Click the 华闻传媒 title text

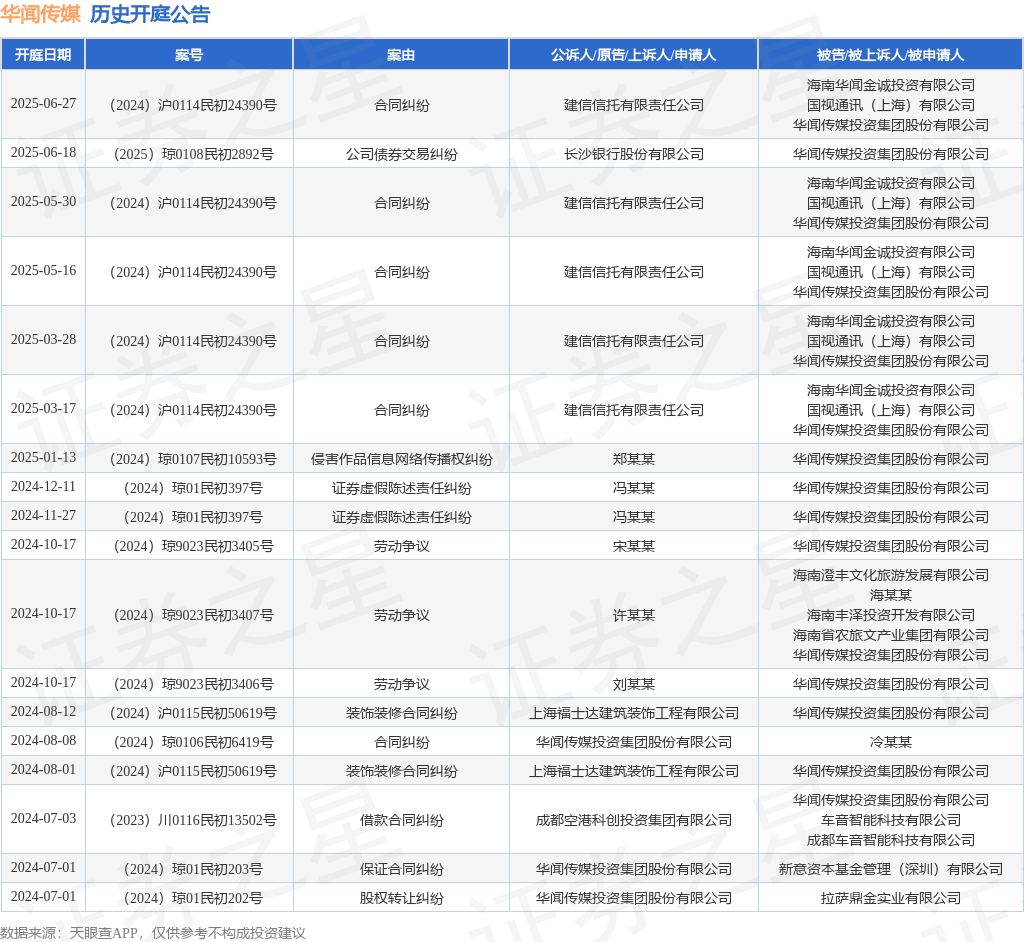[40, 14]
